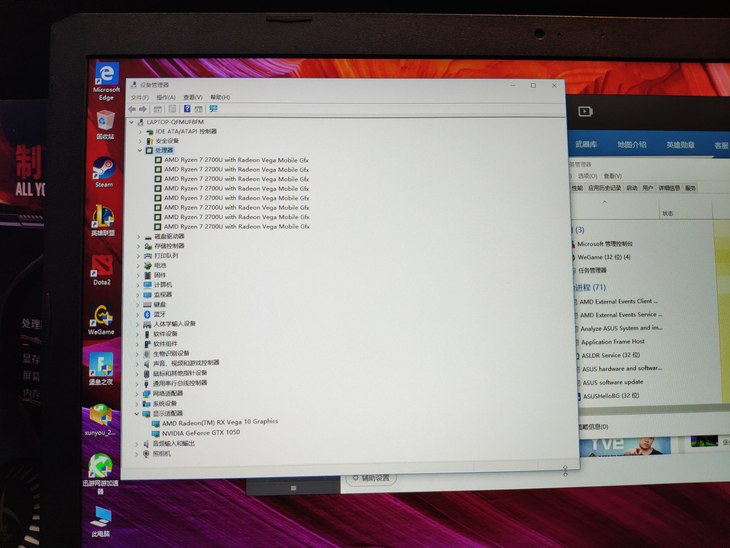Collapse the LAPTOP-QFMUF8FM root node

click(x=131, y=122)
